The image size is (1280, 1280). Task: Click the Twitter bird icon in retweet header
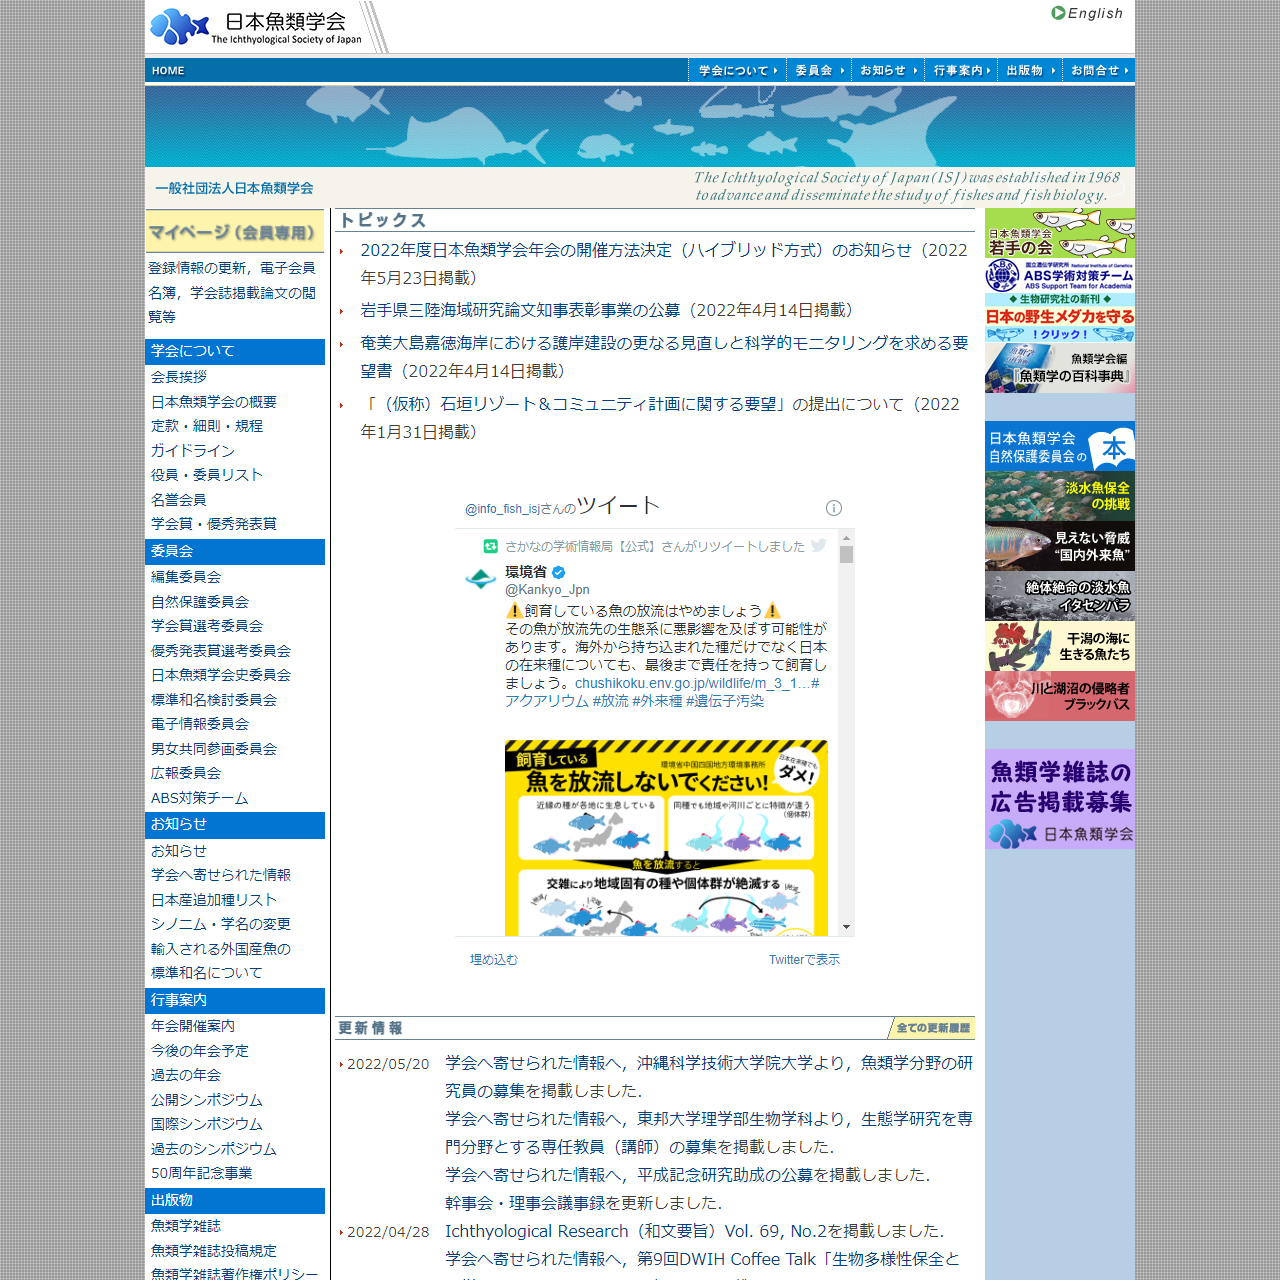pos(818,545)
